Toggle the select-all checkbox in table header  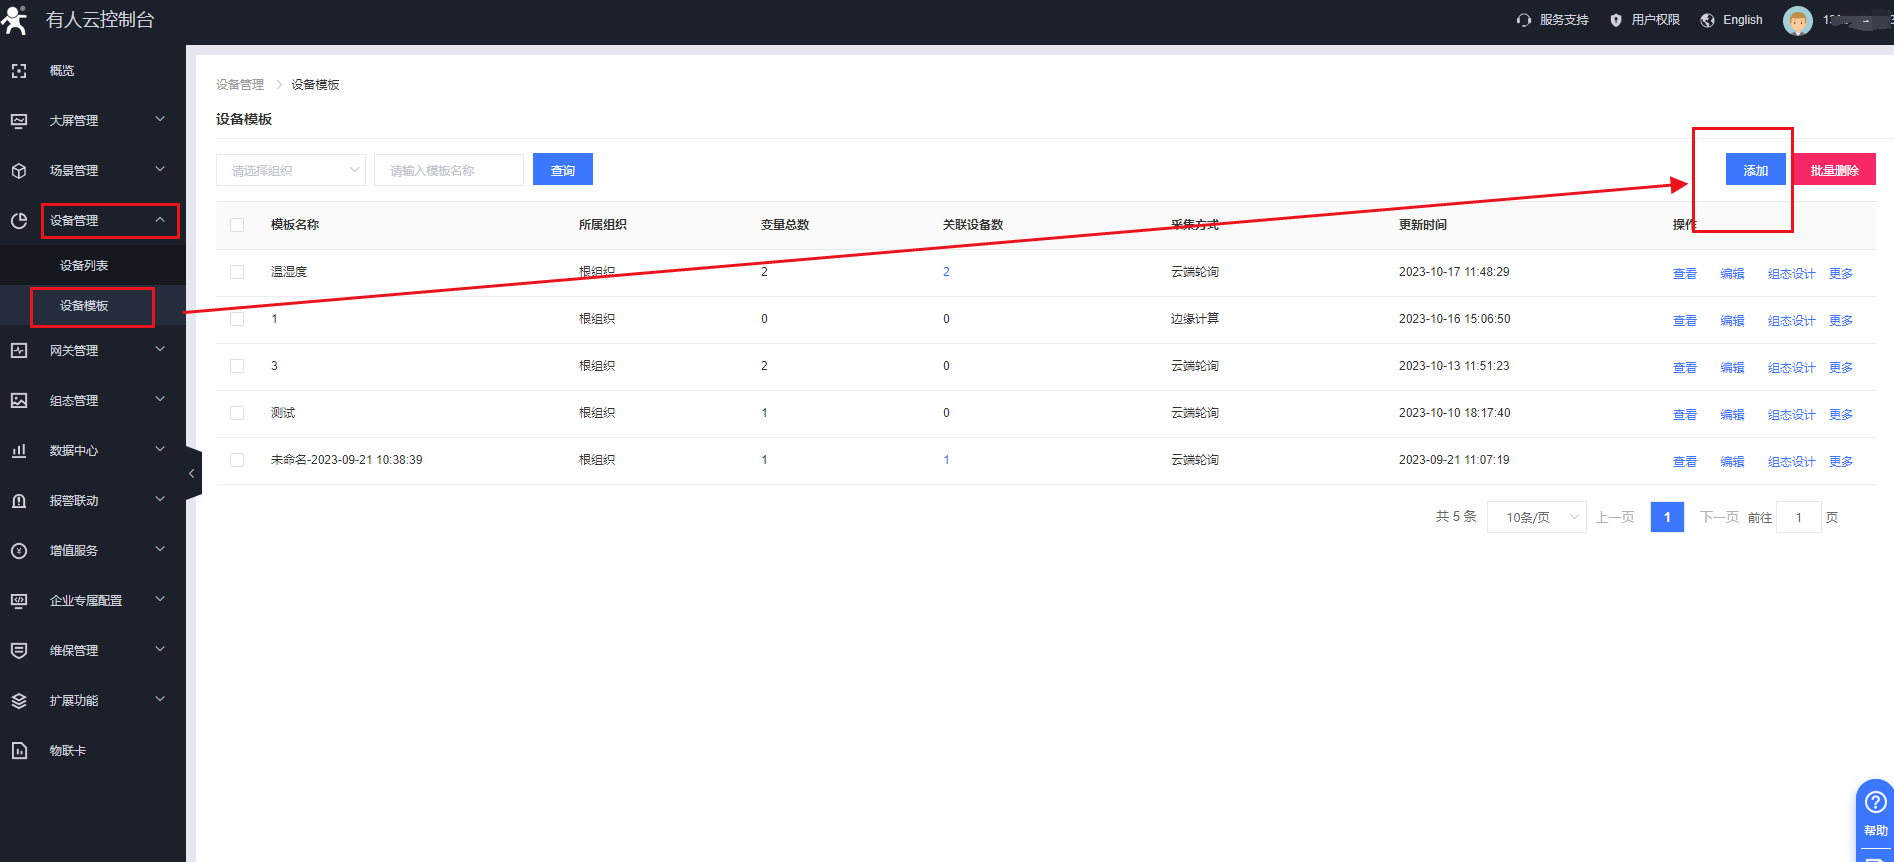[x=237, y=225]
